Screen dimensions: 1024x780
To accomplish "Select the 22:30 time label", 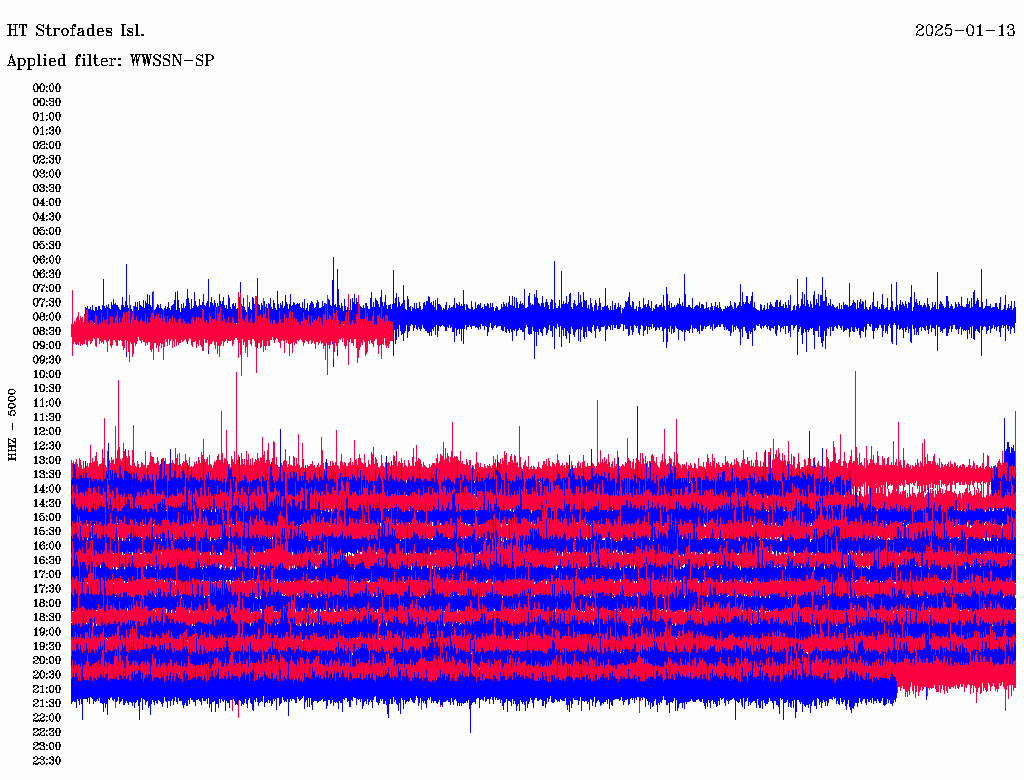I will coord(47,732).
